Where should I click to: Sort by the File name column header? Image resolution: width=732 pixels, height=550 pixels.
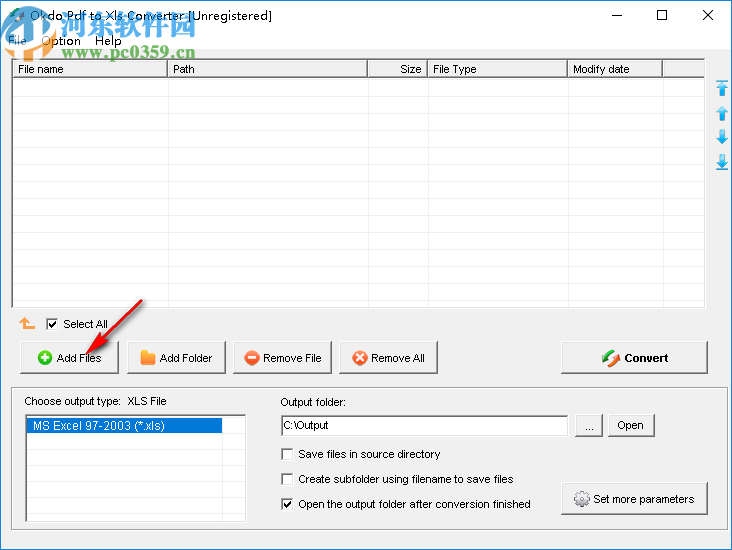pyautogui.click(x=90, y=69)
